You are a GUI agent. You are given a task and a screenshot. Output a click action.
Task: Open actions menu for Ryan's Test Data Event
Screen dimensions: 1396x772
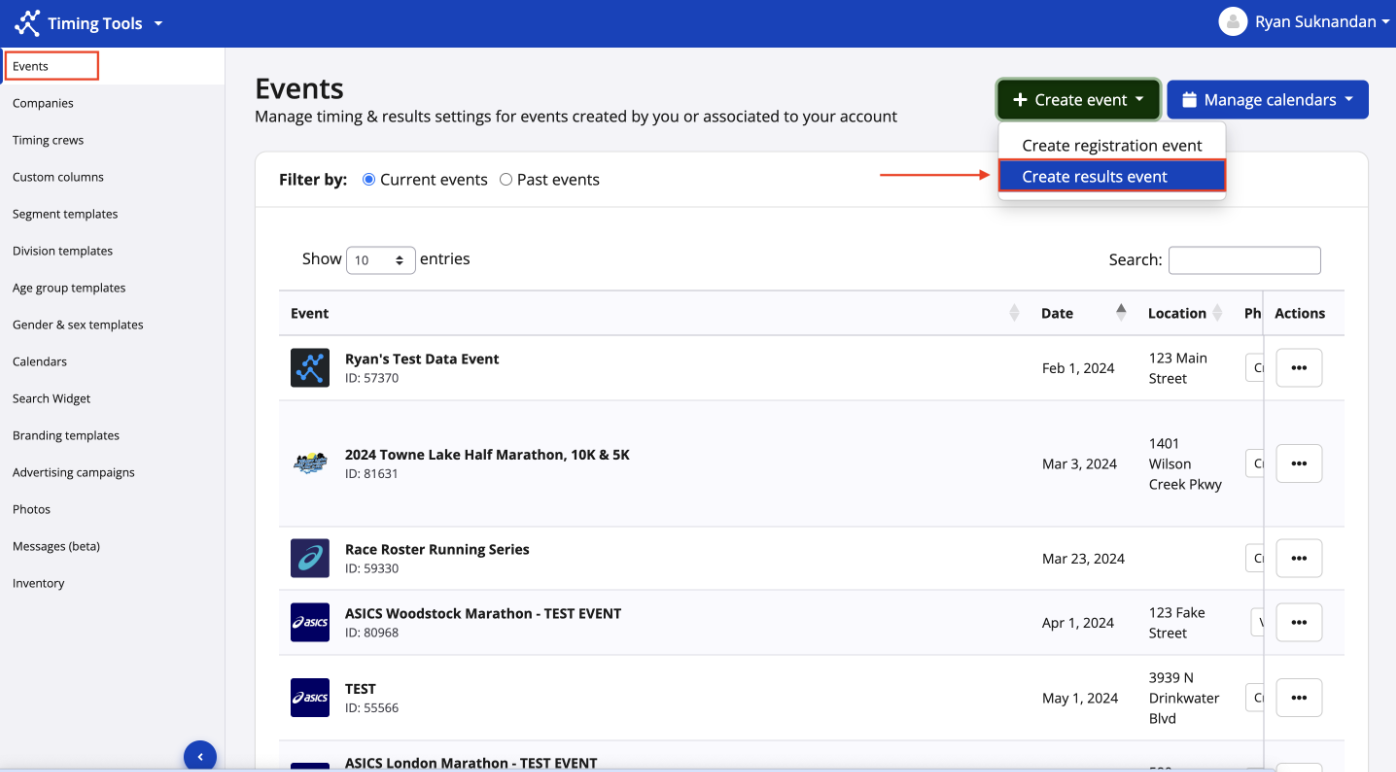coord(1298,368)
